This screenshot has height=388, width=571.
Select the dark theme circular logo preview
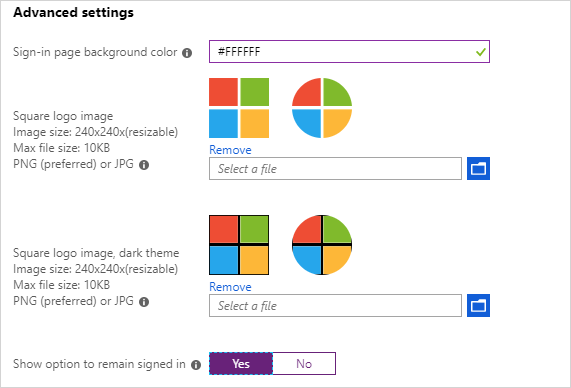tap(322, 245)
